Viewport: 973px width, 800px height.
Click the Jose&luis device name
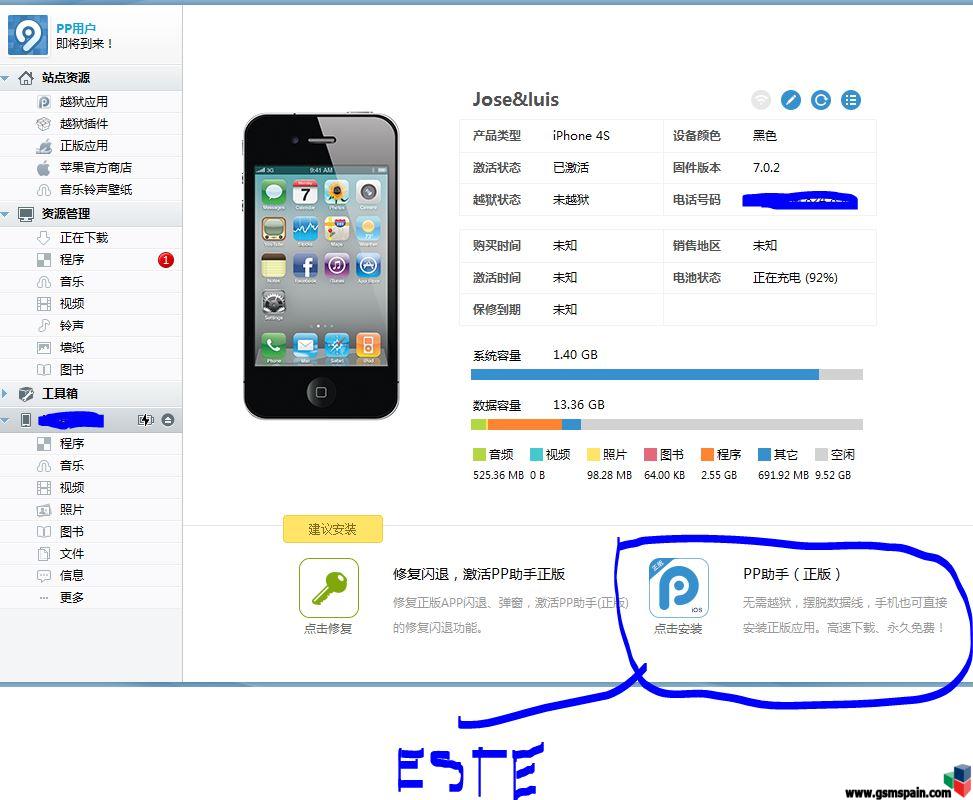click(x=516, y=99)
